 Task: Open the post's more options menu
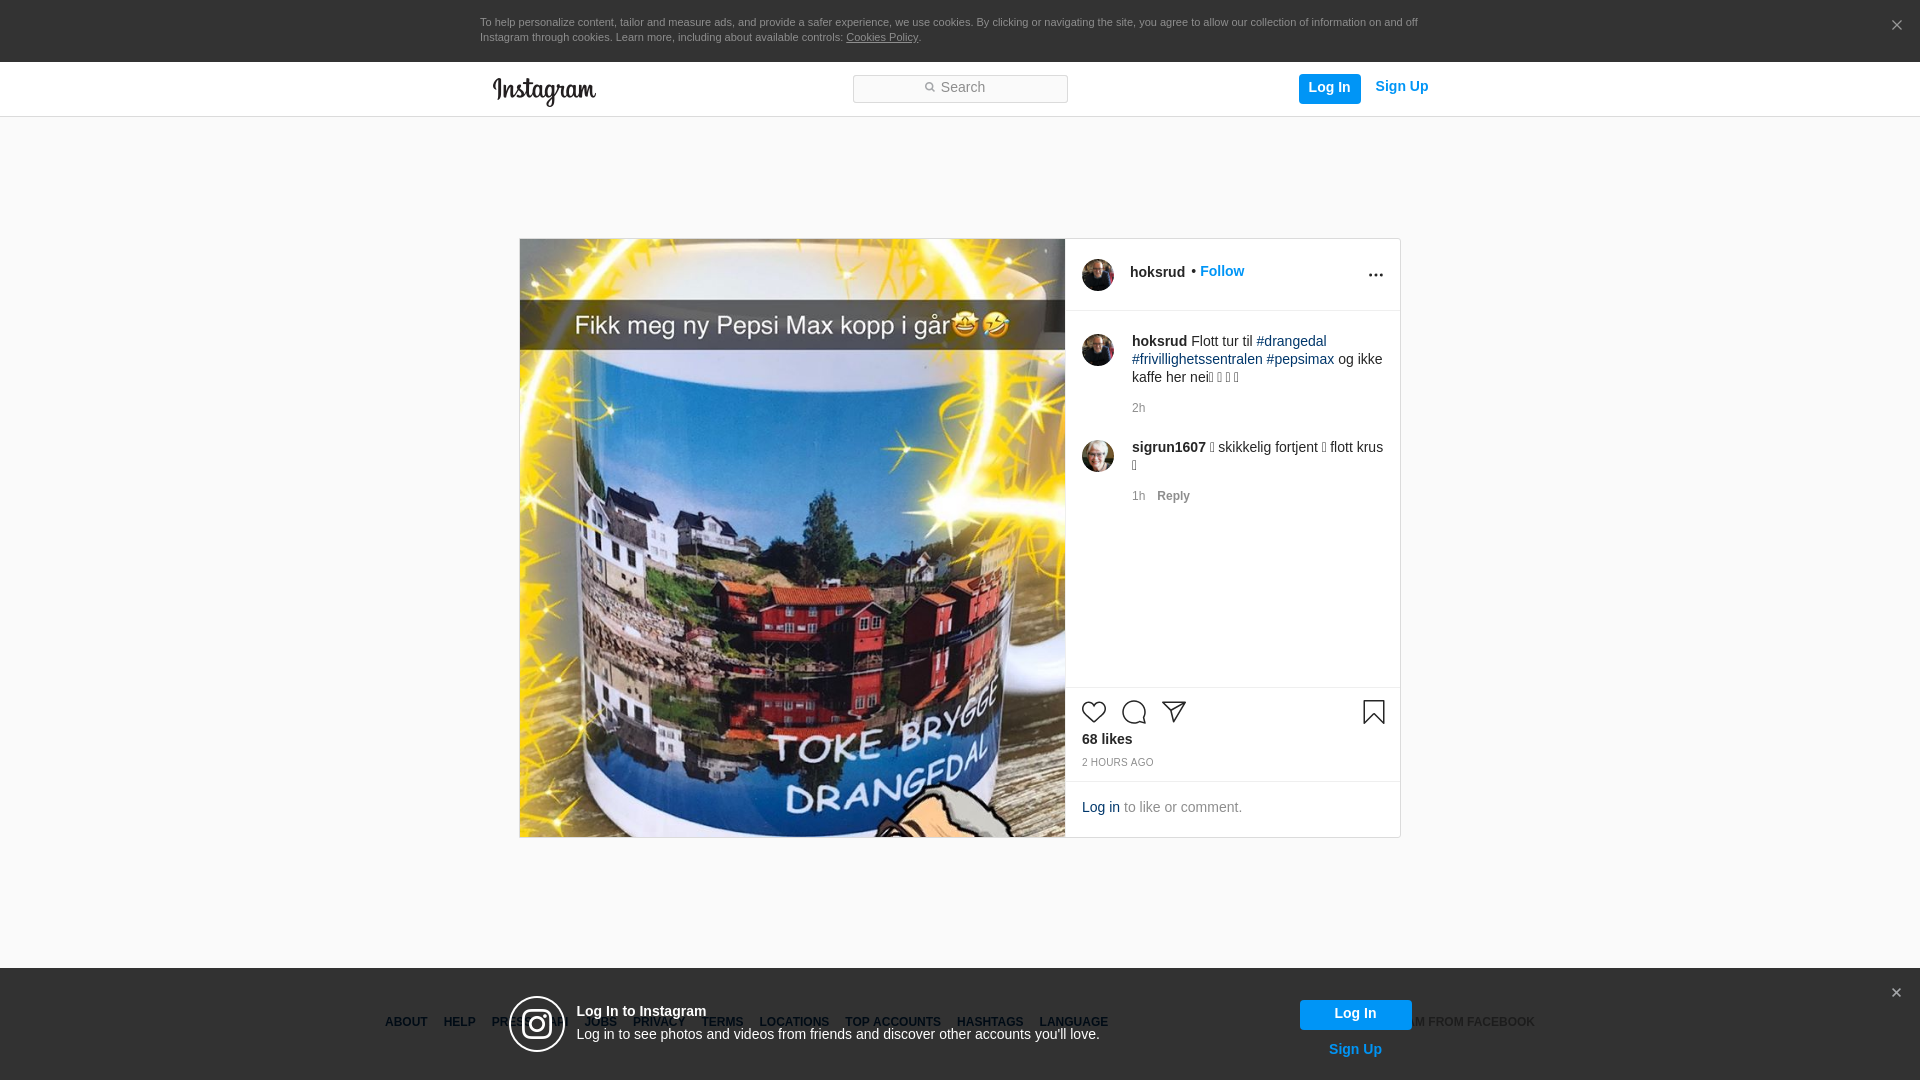1375,275
